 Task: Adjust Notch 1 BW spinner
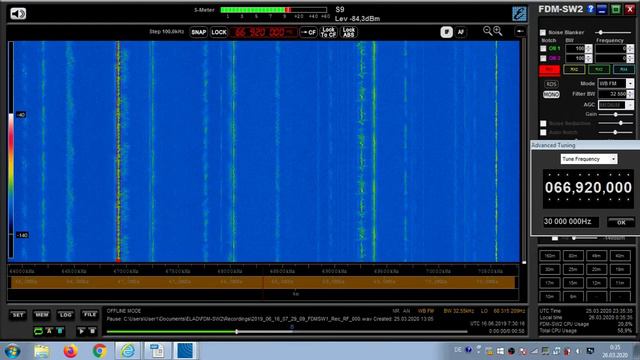pyautogui.click(x=588, y=48)
